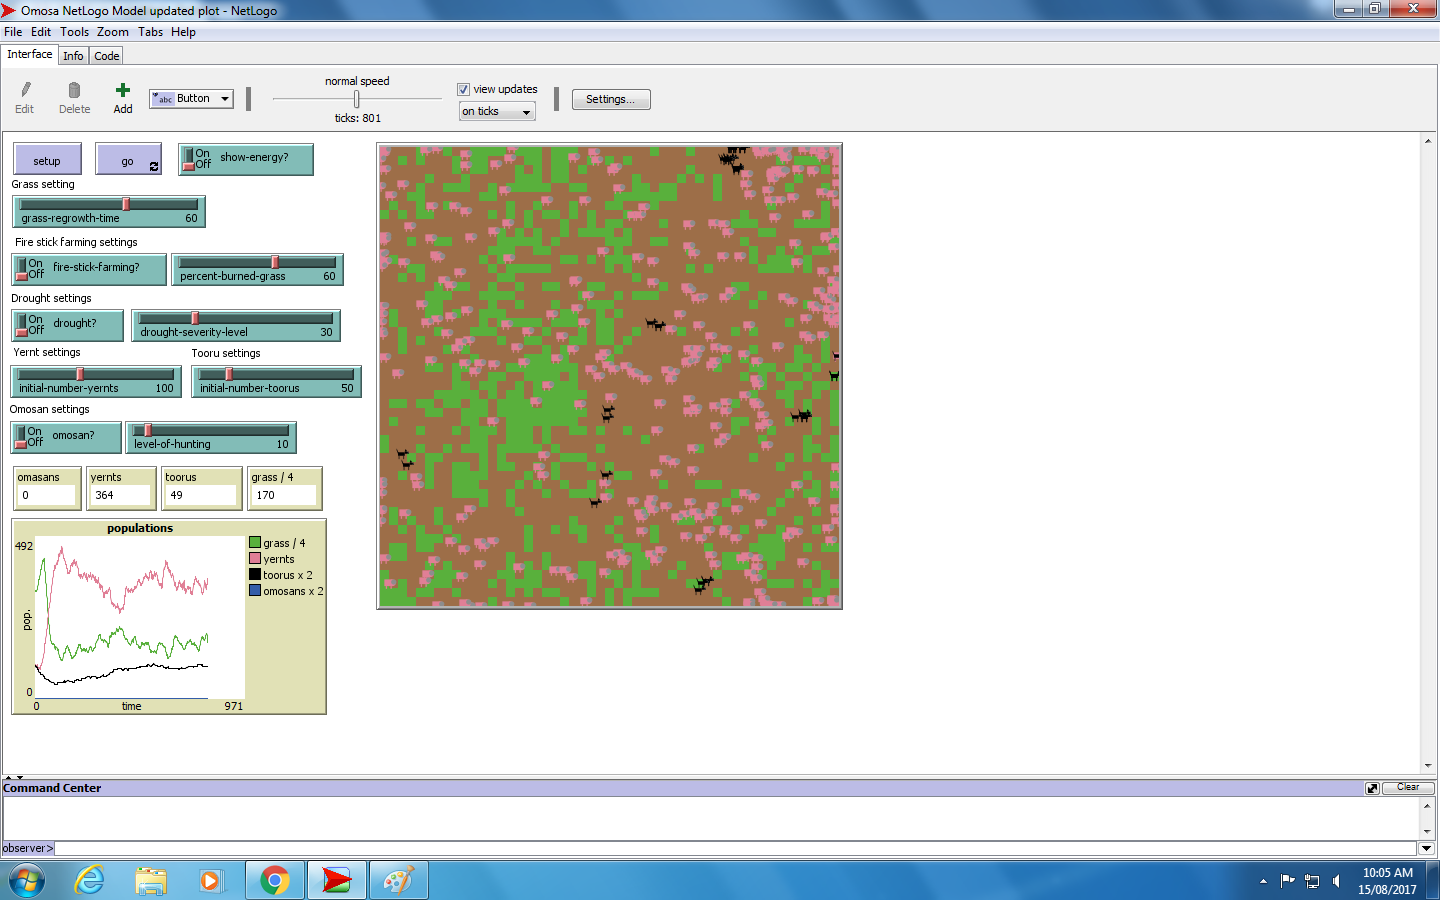
Task: Click the network tray icon
Action: 1312,881
